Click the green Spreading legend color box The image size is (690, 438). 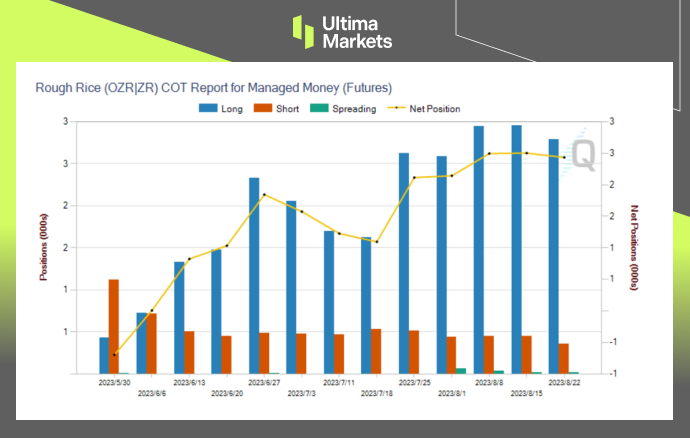tap(319, 108)
